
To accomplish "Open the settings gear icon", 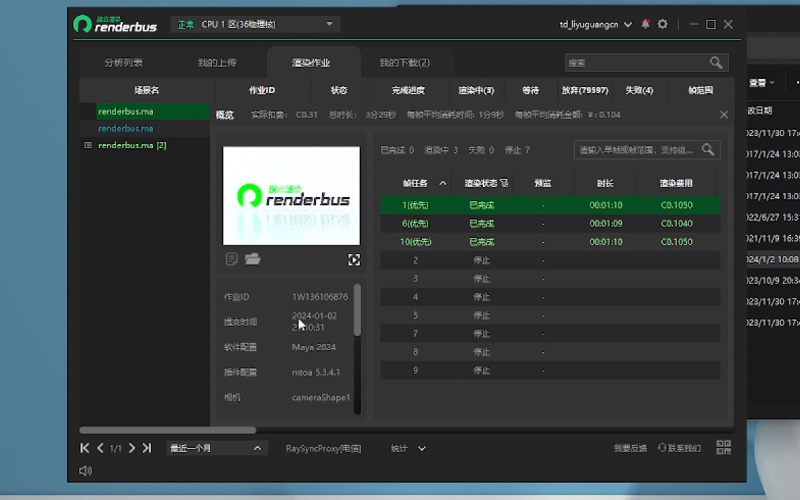I will (662, 24).
